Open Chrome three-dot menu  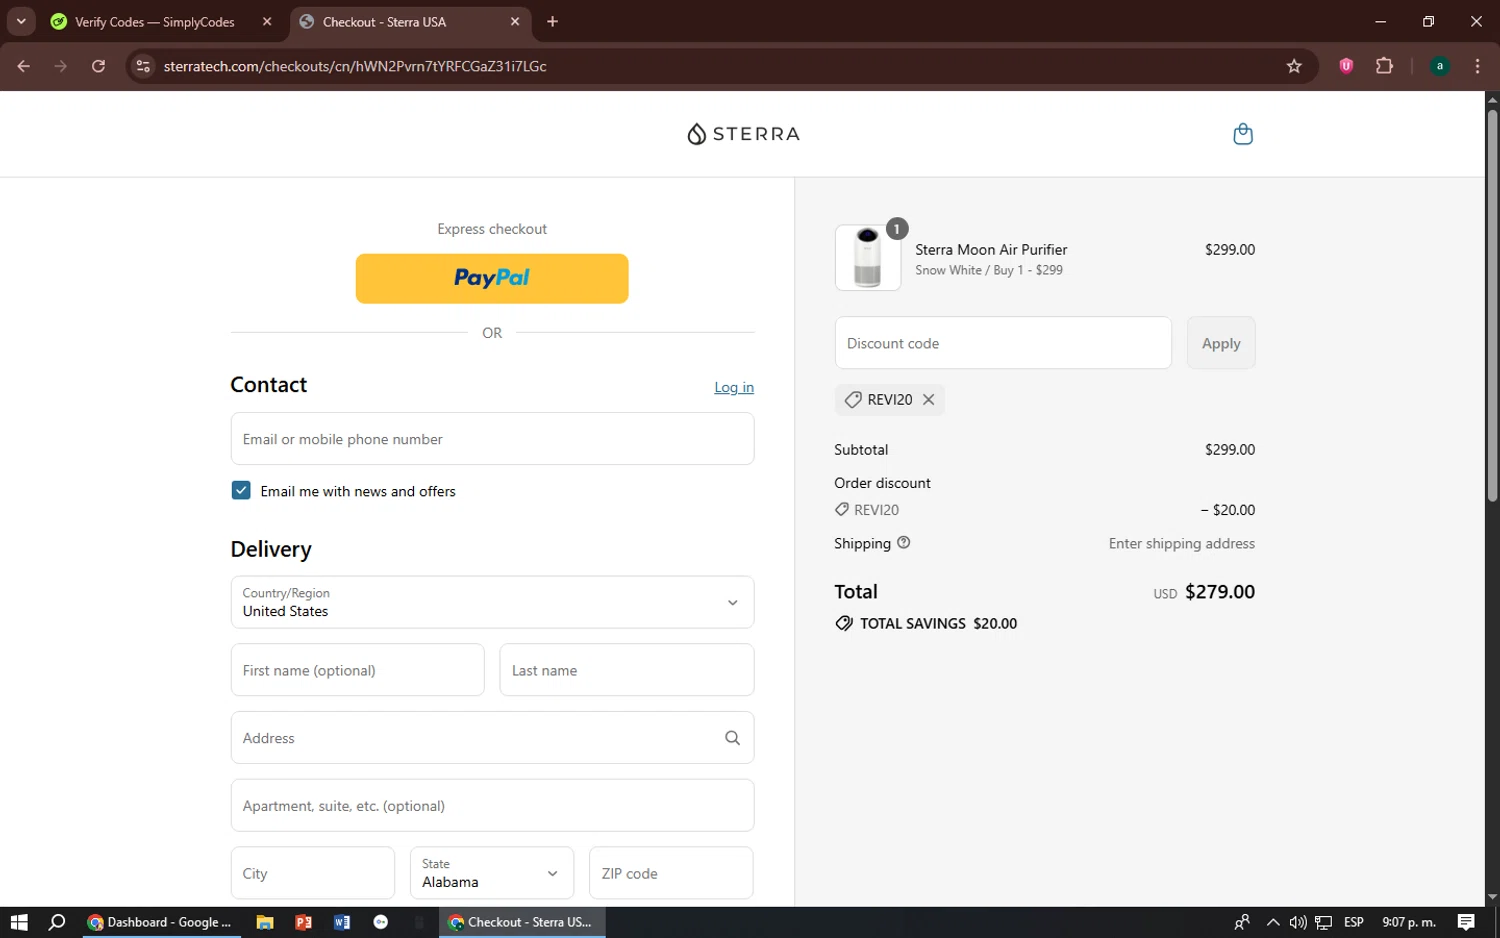(x=1477, y=66)
